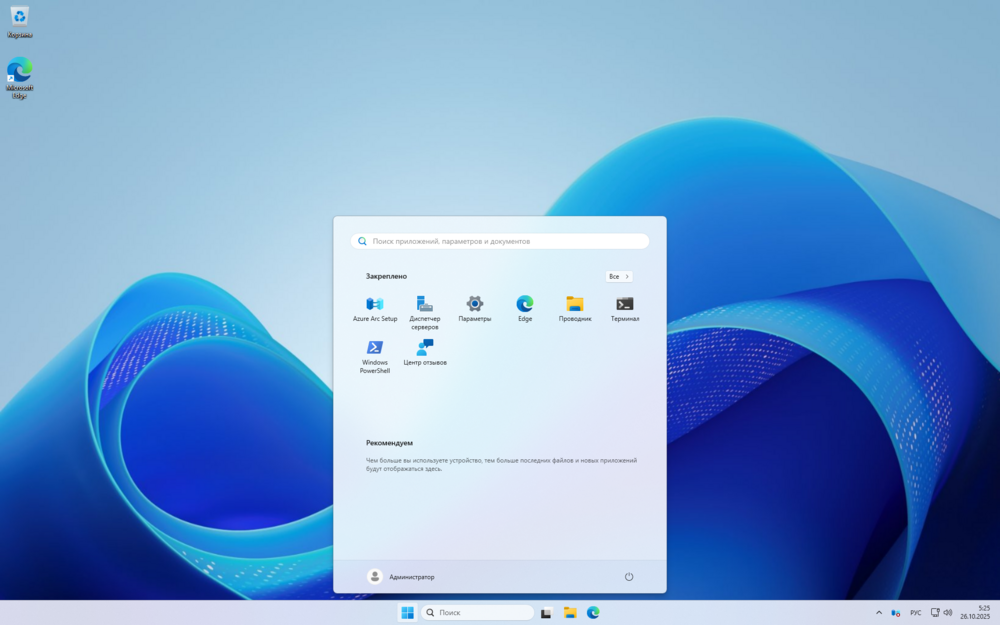The width and height of the screenshot is (1000, 625).
Task: Open Центр отзывов (Feedback Hub)
Action: [x=425, y=348]
